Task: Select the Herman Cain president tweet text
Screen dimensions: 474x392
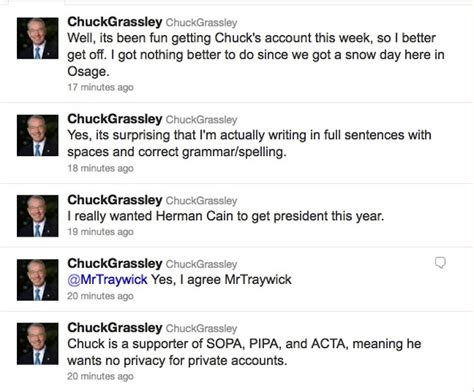Action: point(226,216)
